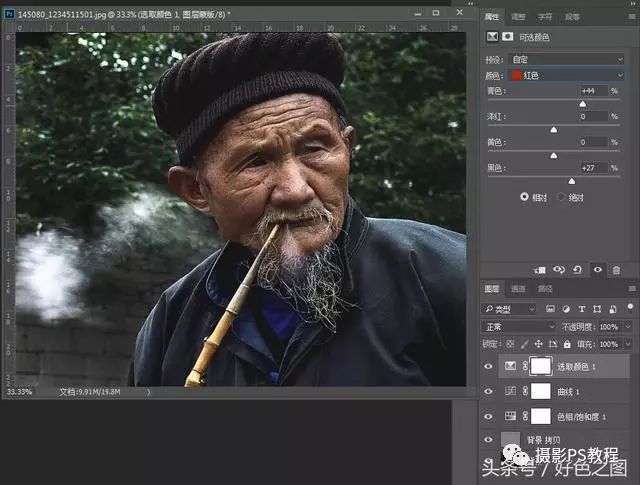Filter layers by adjustment layer icon
Screen dimensions: 640x485
[566, 309]
